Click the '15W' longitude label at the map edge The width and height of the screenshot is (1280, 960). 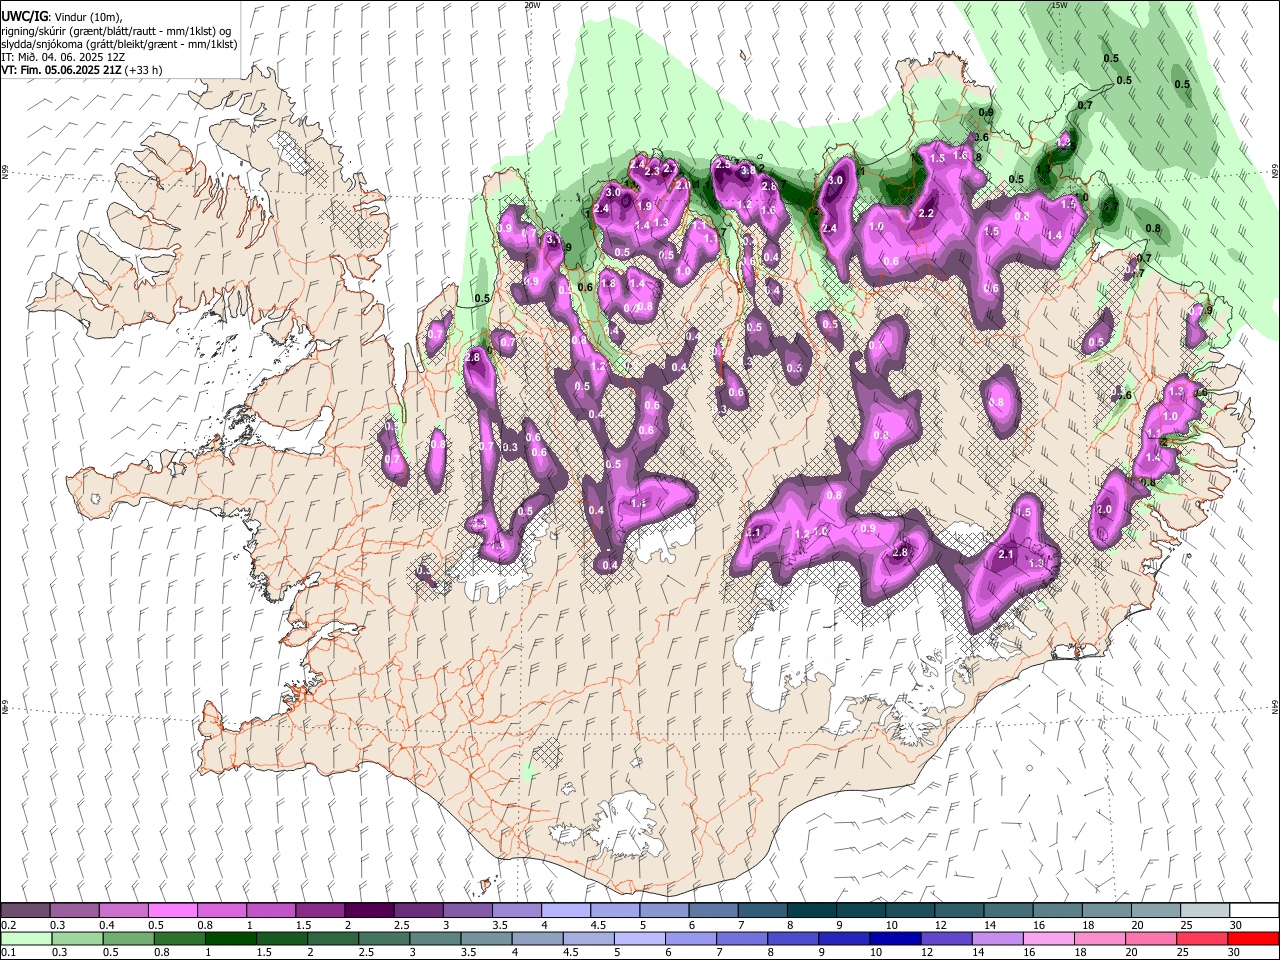coord(1059,5)
